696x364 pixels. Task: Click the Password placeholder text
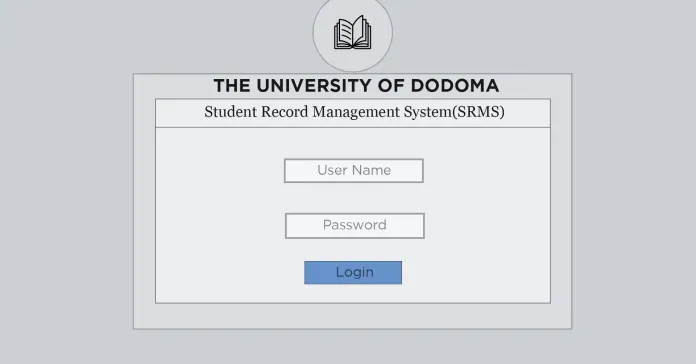(x=355, y=225)
